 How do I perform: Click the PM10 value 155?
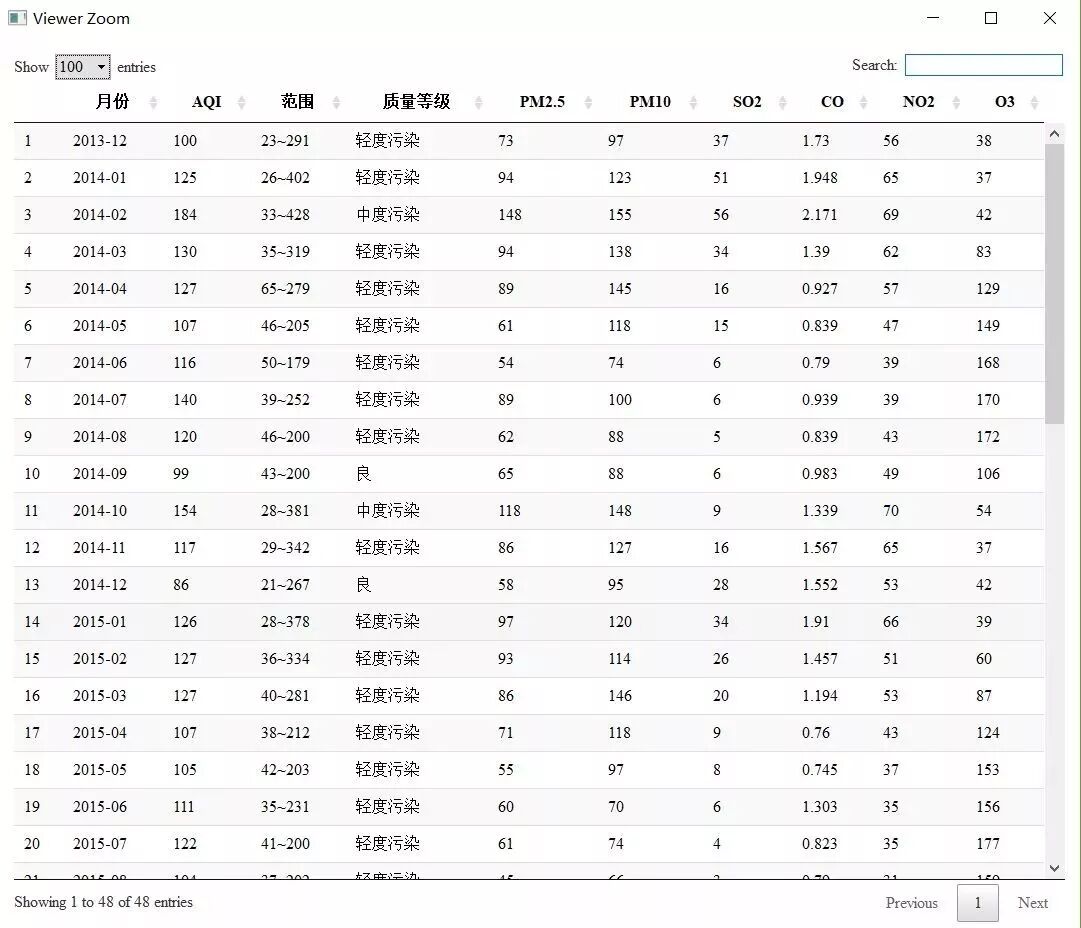tap(620, 215)
